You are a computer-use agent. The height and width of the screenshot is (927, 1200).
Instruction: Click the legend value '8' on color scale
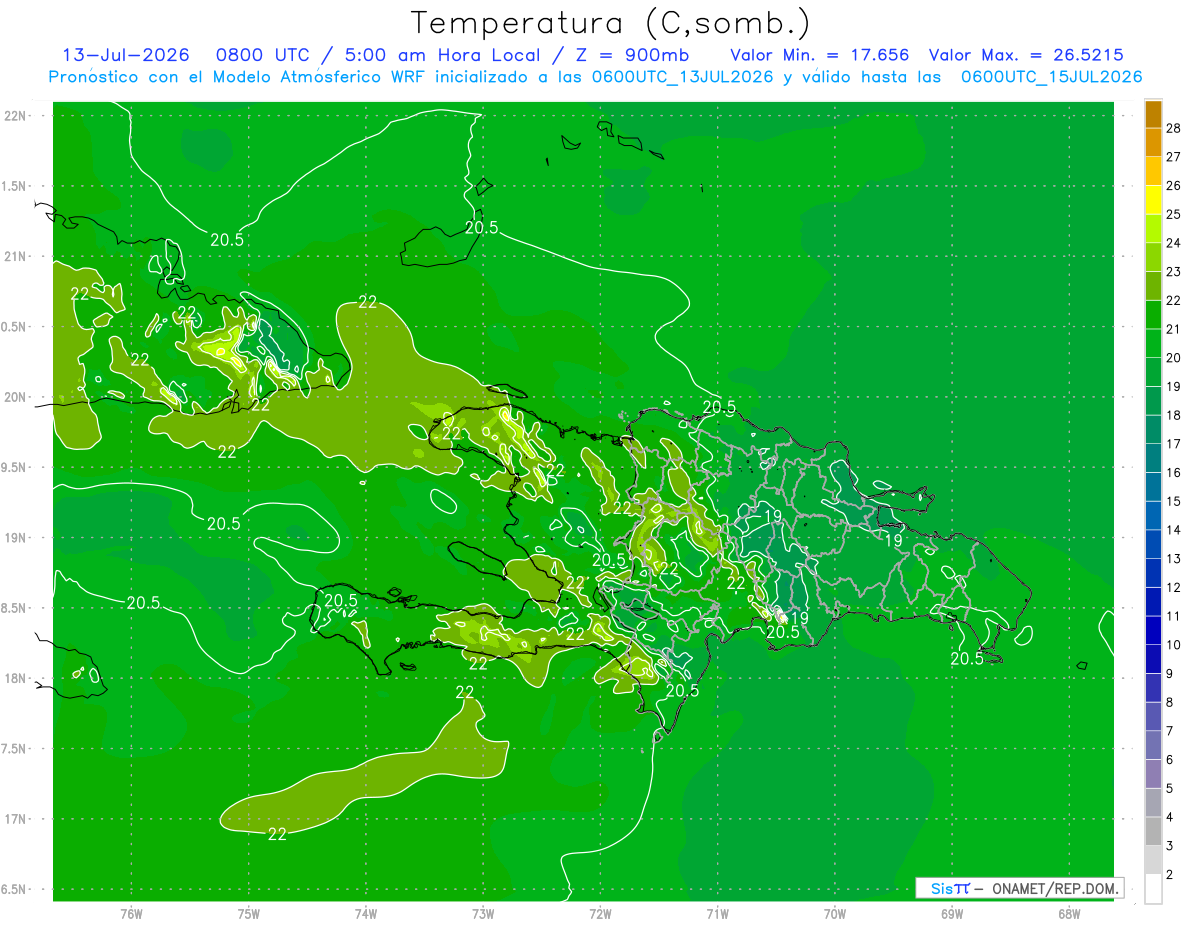[x=1170, y=703]
